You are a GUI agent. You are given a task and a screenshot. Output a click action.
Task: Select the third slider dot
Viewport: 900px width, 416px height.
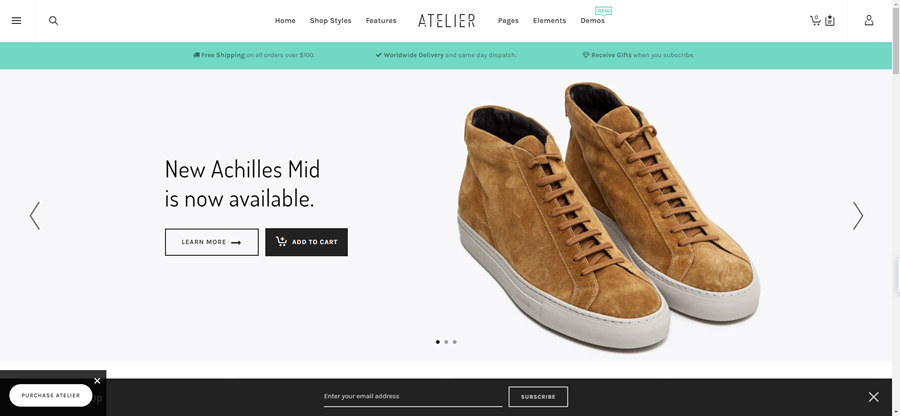tap(455, 342)
